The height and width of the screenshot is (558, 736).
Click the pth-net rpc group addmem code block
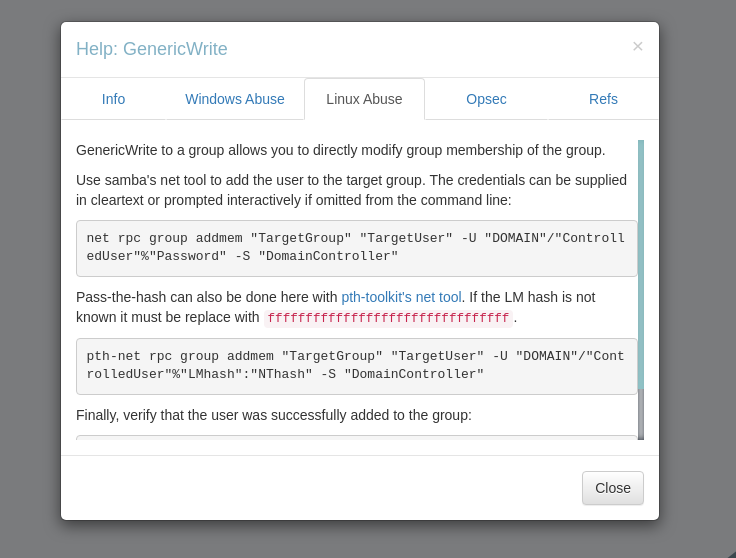pos(357,366)
